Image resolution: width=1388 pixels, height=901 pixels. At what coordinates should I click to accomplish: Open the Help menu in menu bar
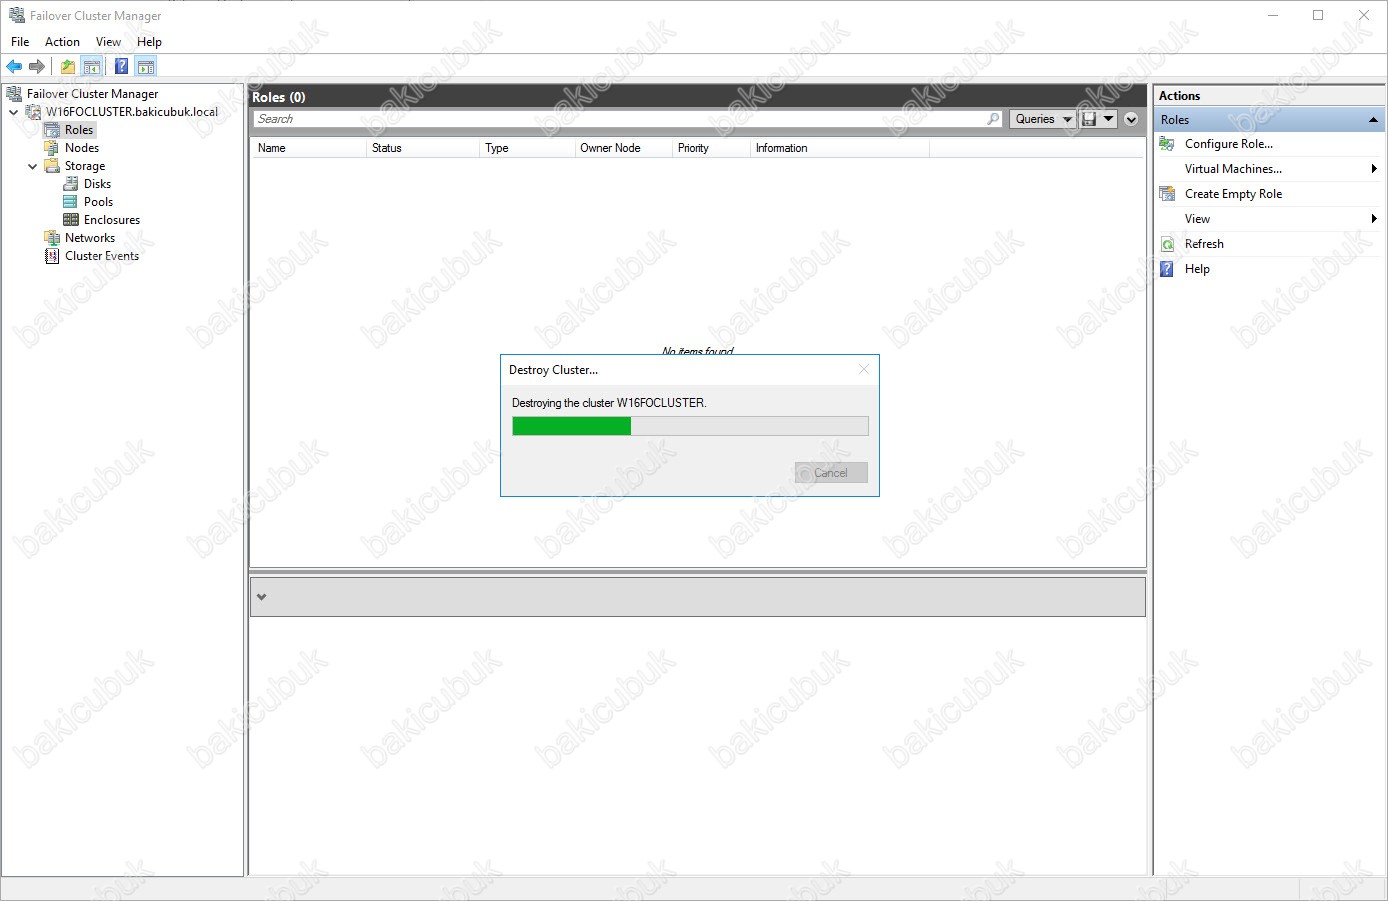[x=149, y=42]
